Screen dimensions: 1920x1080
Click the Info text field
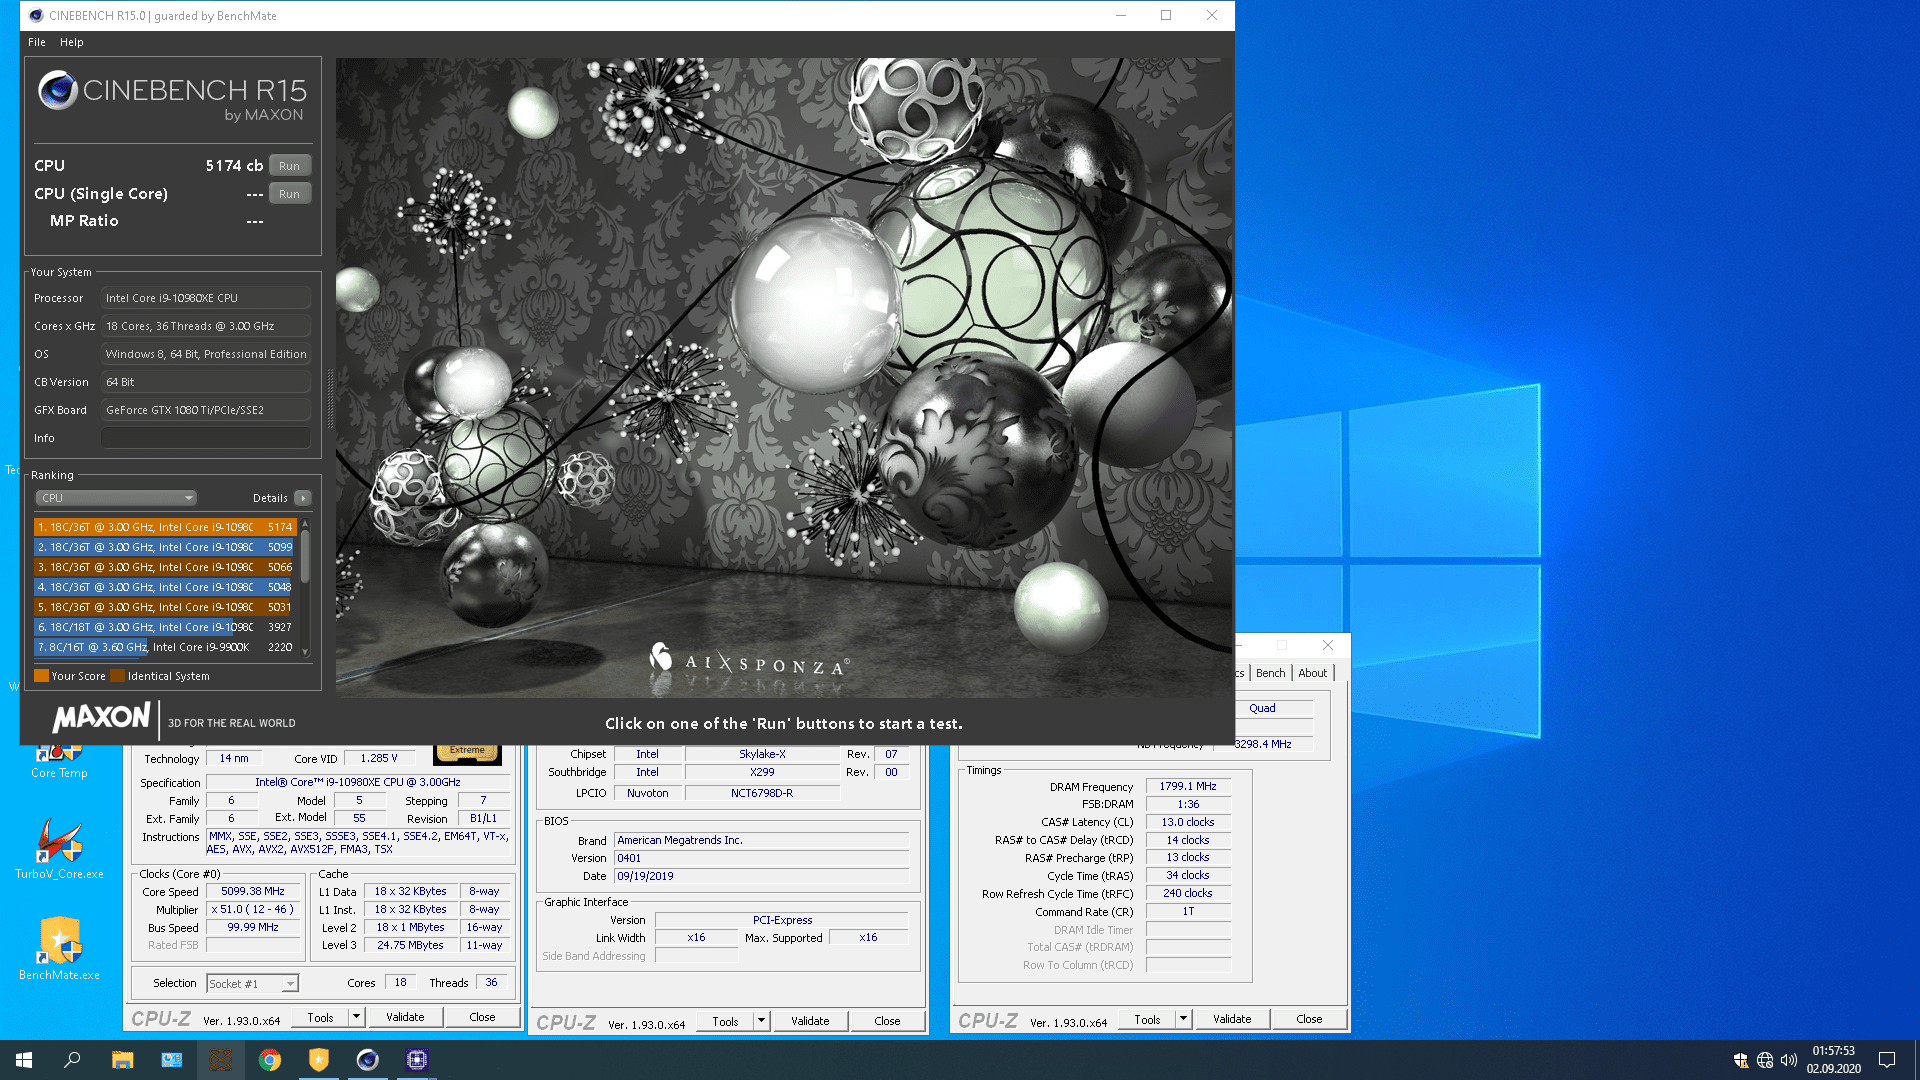[205, 438]
